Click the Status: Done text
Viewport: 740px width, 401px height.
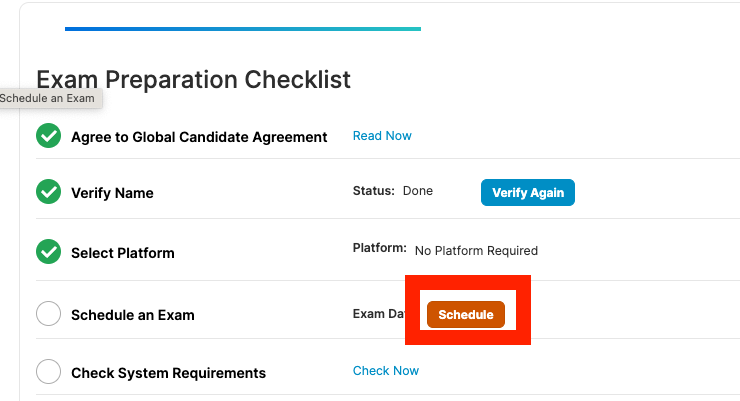[x=393, y=191]
